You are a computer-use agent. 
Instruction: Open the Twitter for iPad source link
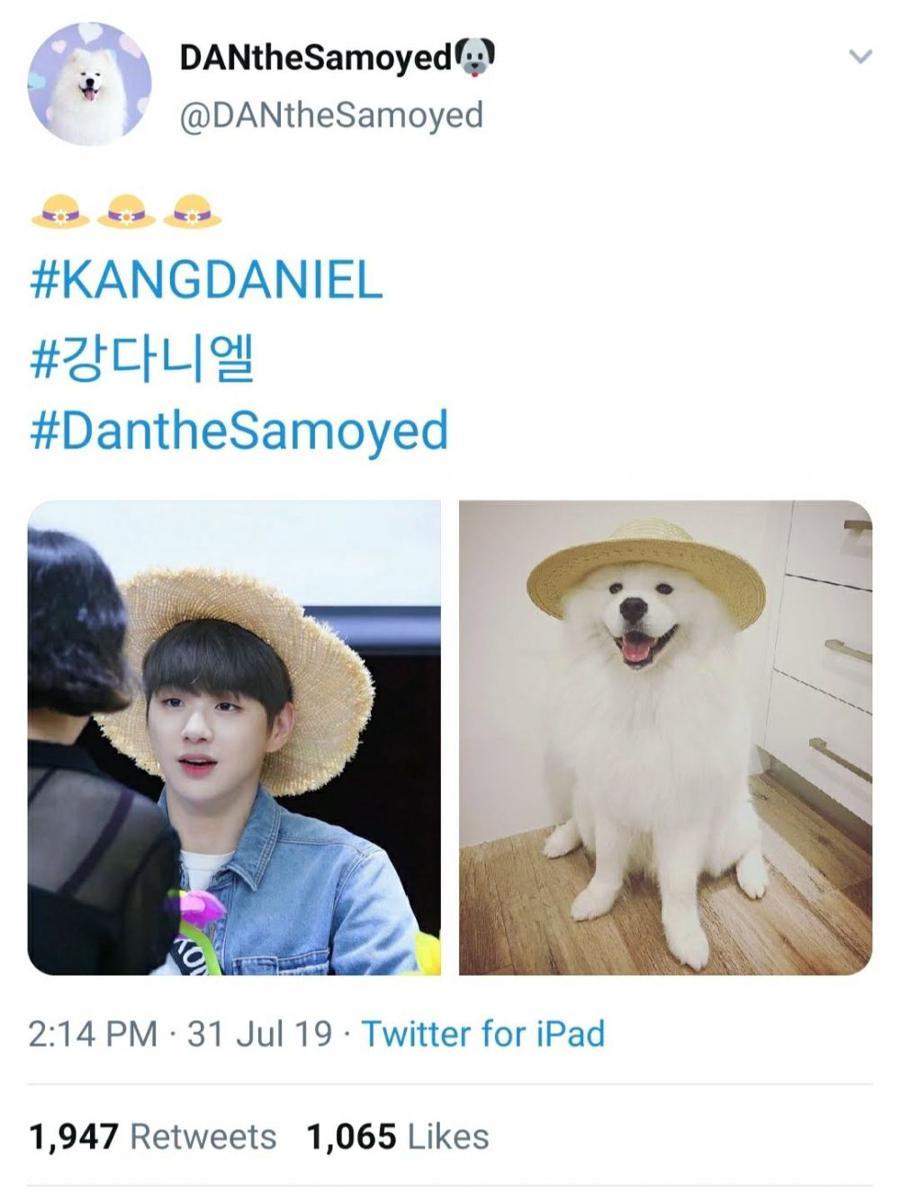[483, 1033]
